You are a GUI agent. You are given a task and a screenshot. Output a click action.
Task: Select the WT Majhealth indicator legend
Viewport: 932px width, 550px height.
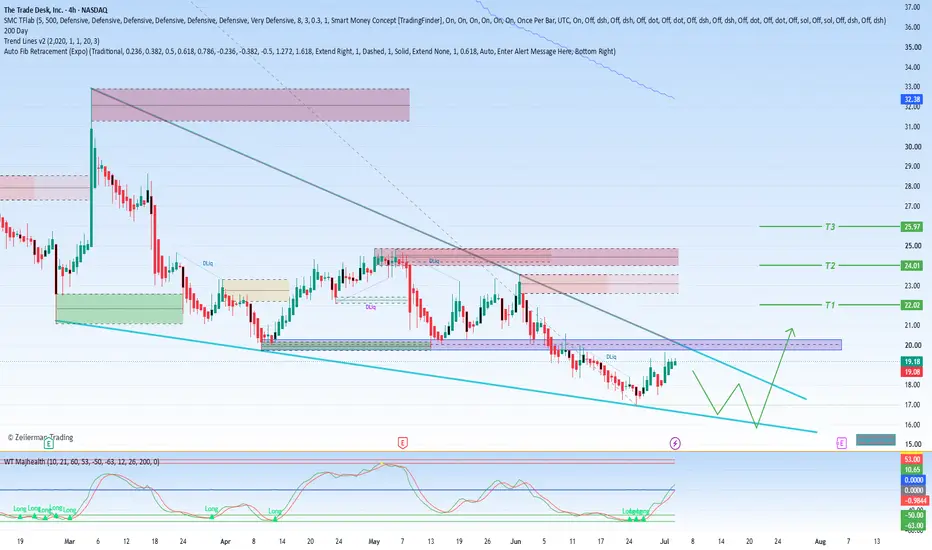click(x=81, y=461)
